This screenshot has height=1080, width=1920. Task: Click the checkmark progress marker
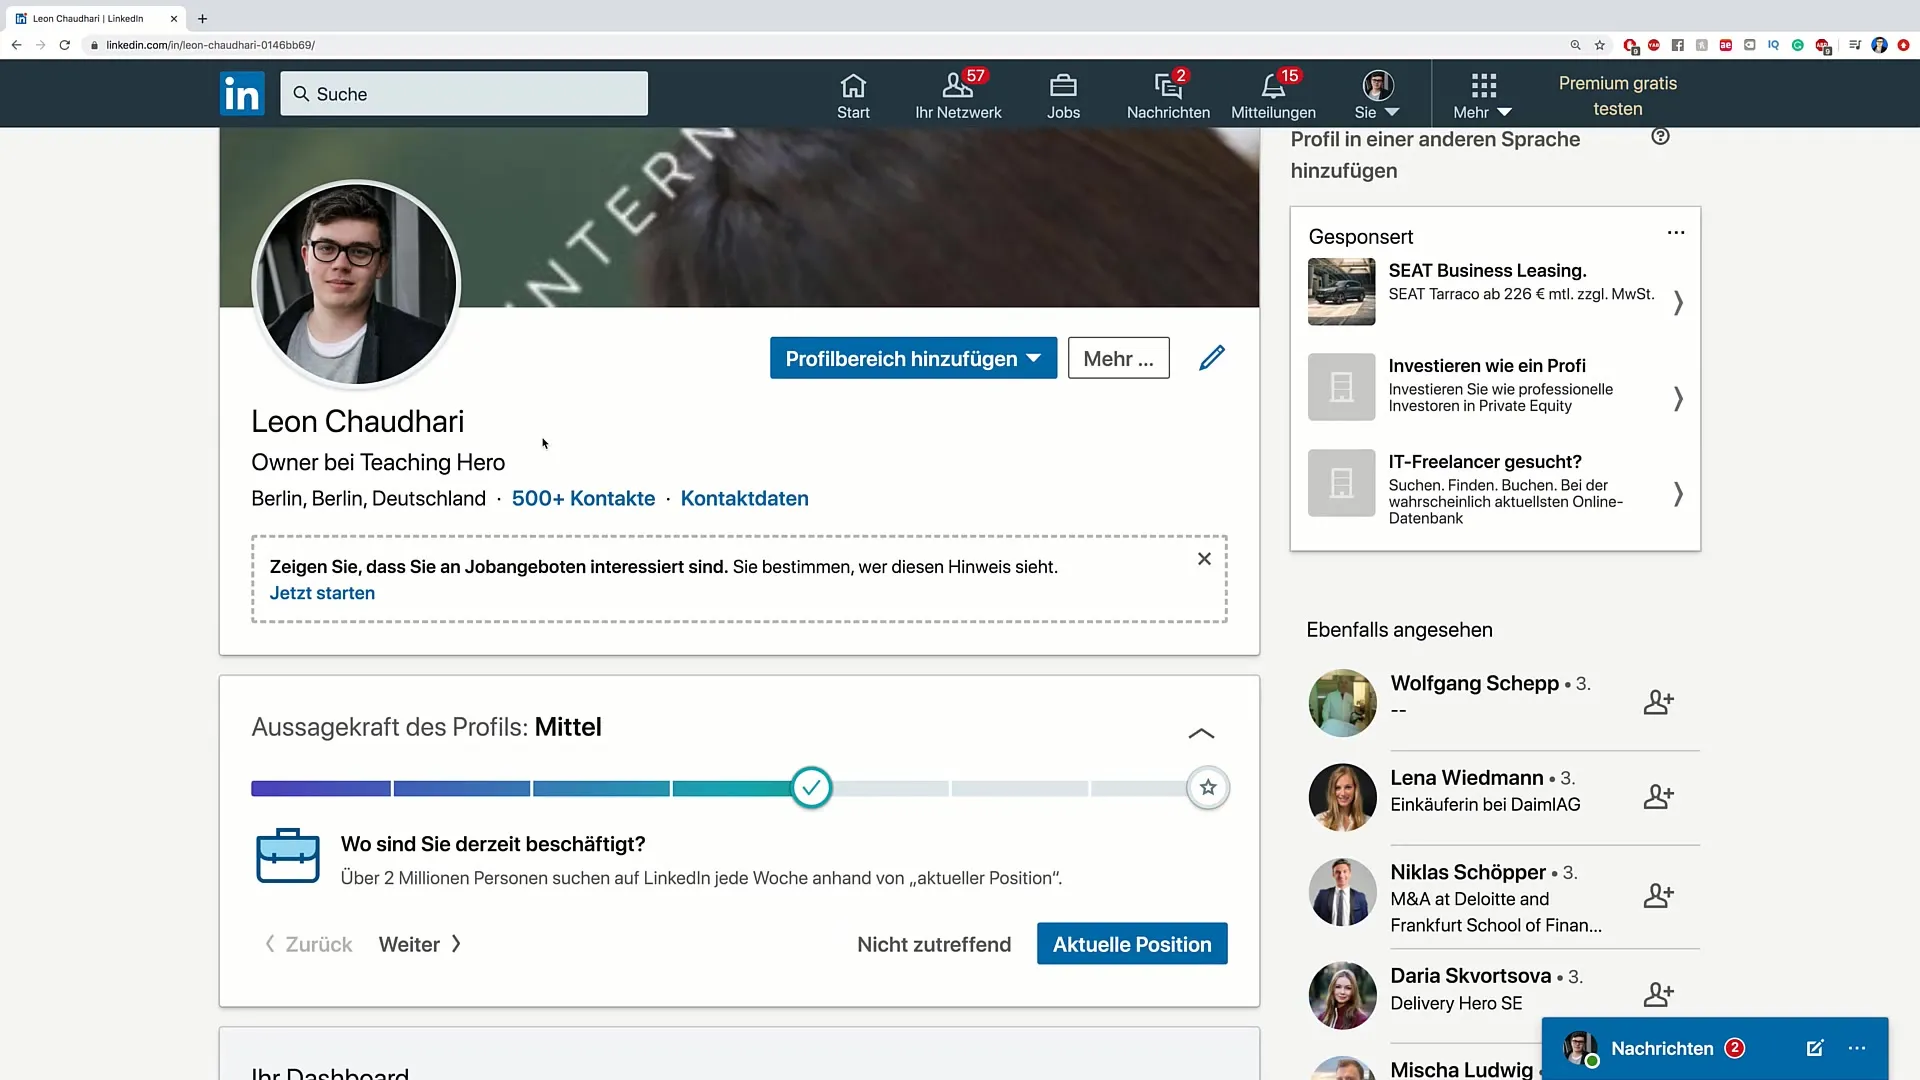(x=811, y=788)
